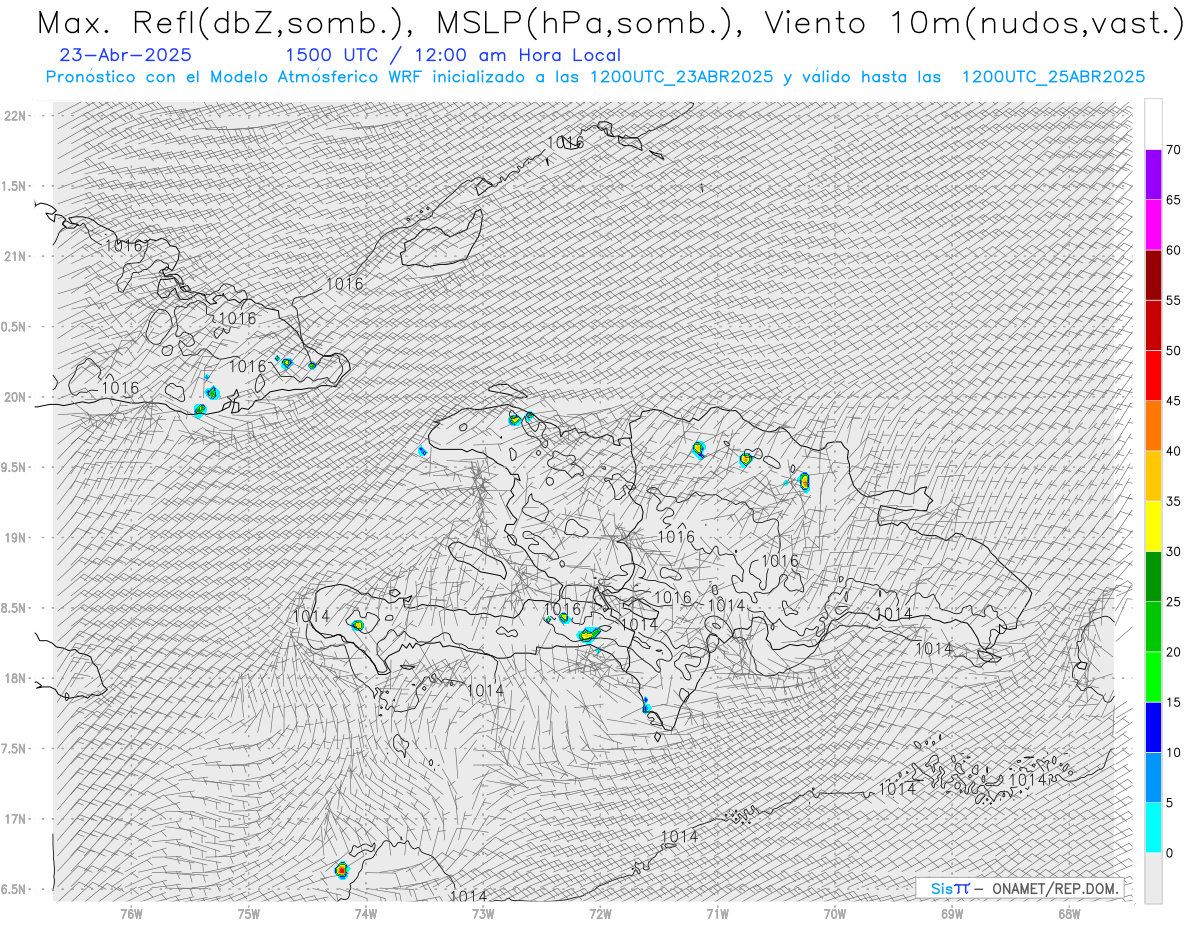Click the SisTT - ONAMET/REP.DOM. credit box

tap(1020, 888)
